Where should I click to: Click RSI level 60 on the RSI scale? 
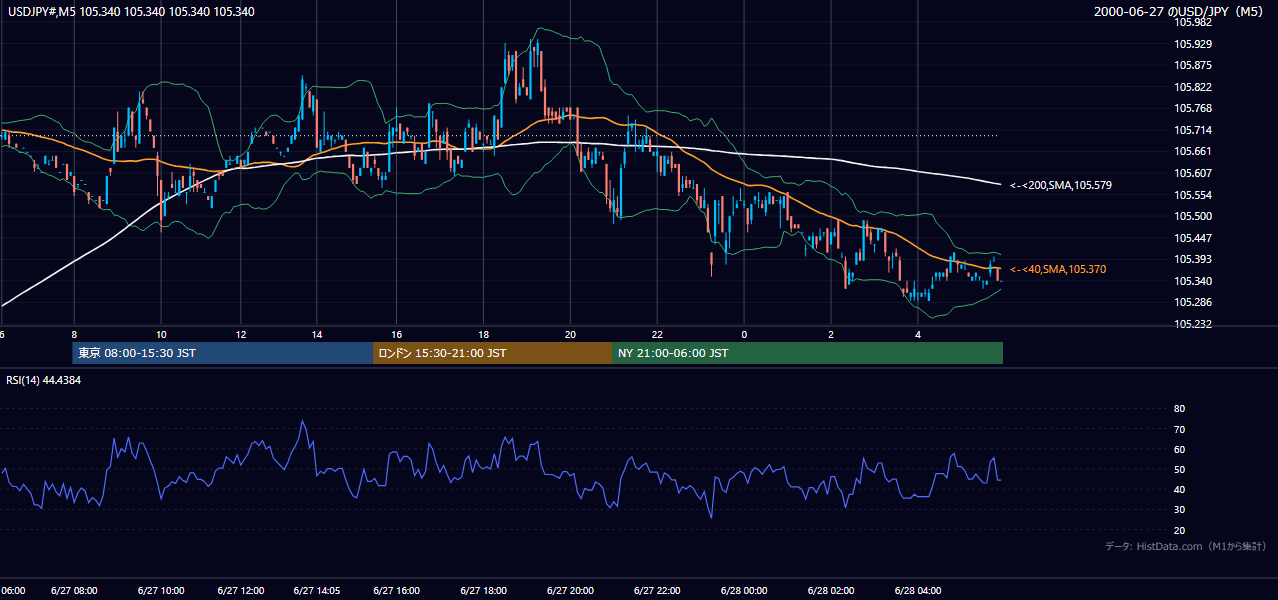point(1179,449)
